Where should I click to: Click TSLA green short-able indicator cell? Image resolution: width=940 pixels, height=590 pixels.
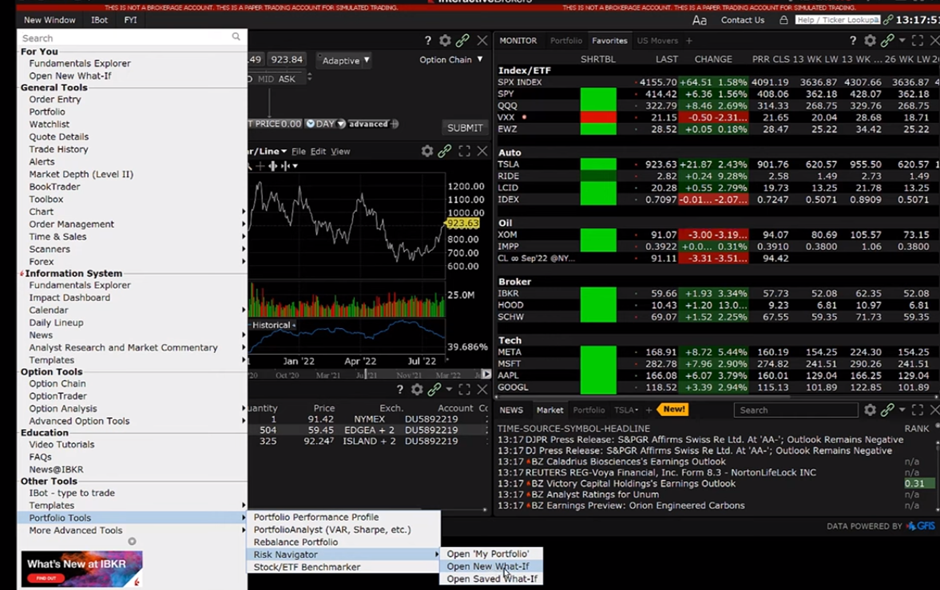pyautogui.click(x=598, y=164)
